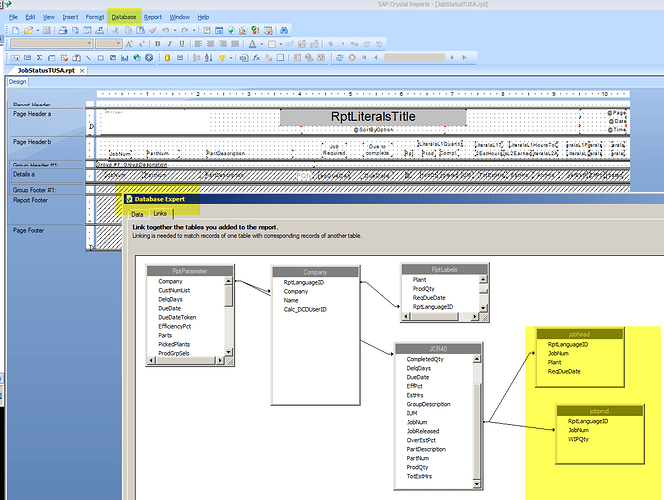Click the Print icon
This screenshot has width=664, height=500.
click(x=63, y=30)
